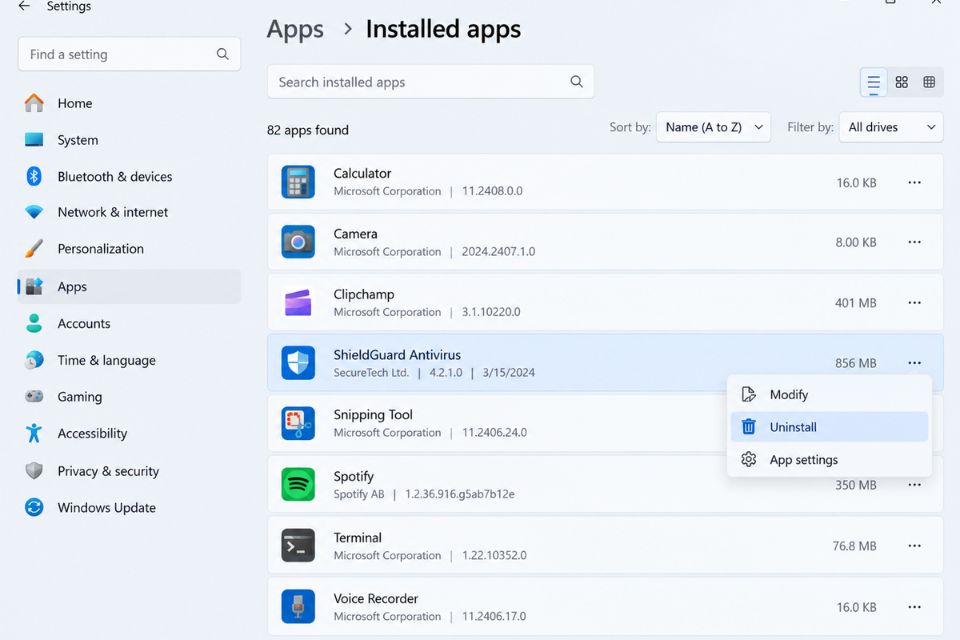Image resolution: width=960 pixels, height=640 pixels.
Task: Open more options for Terminal
Action: point(914,546)
